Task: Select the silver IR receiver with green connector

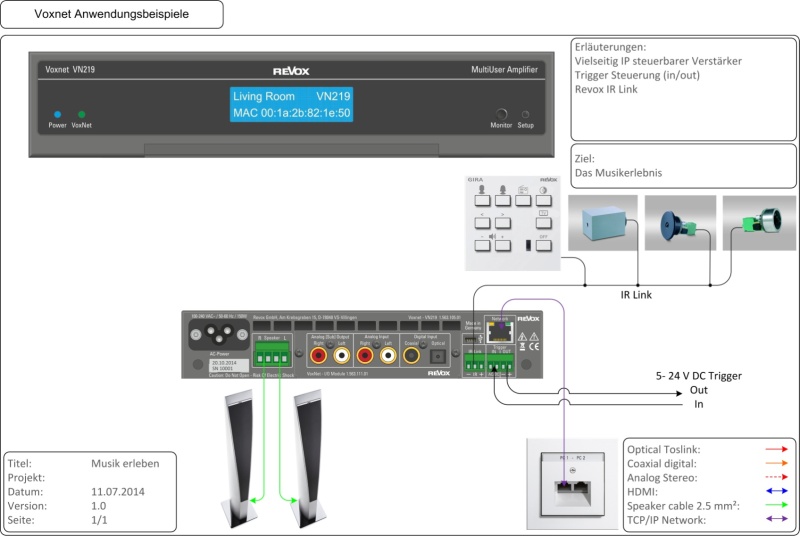Action: [x=759, y=223]
